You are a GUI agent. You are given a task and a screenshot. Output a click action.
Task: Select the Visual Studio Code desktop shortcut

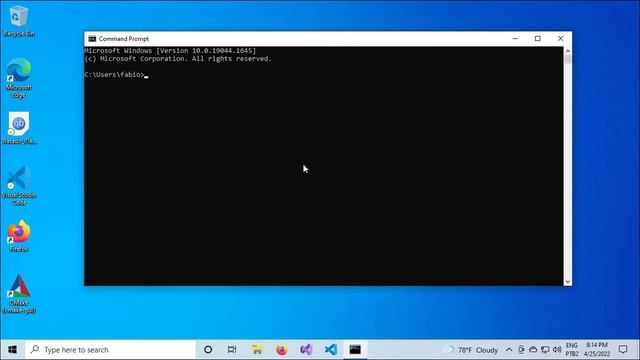click(19, 185)
